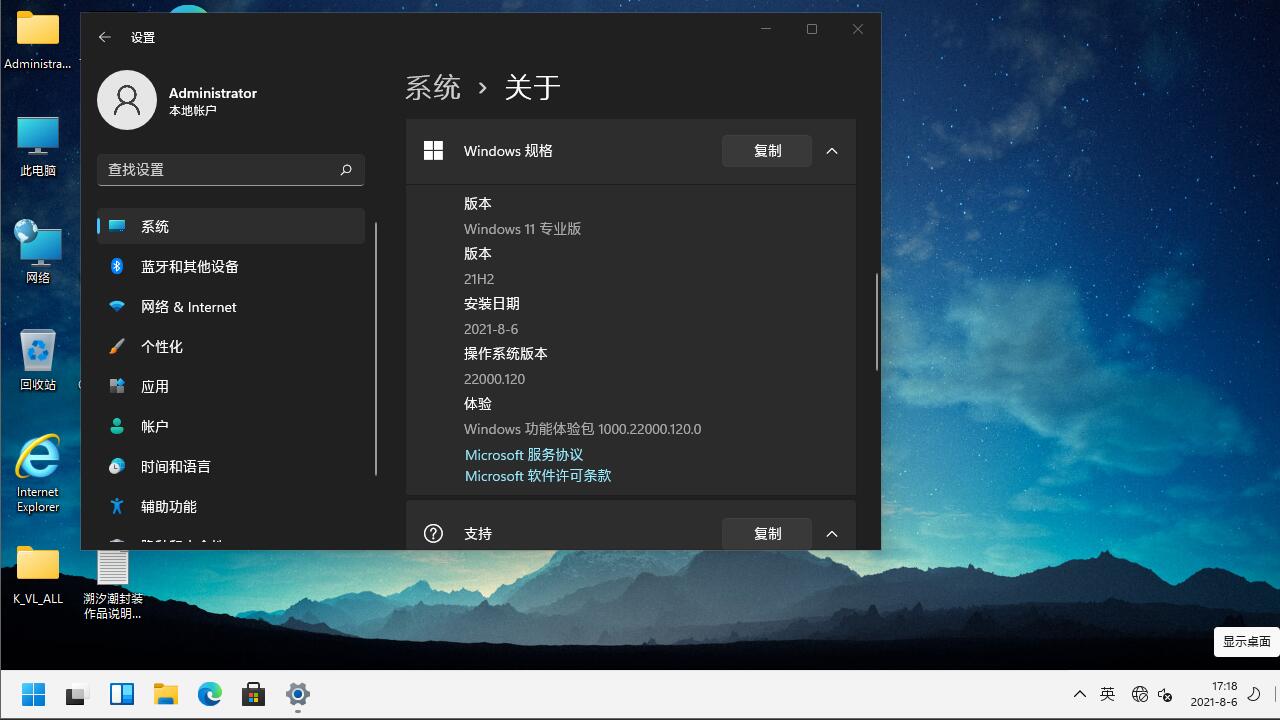Image resolution: width=1280 pixels, height=720 pixels.
Task: Focus the 查找设置 search field
Action: pyautogui.click(x=231, y=170)
